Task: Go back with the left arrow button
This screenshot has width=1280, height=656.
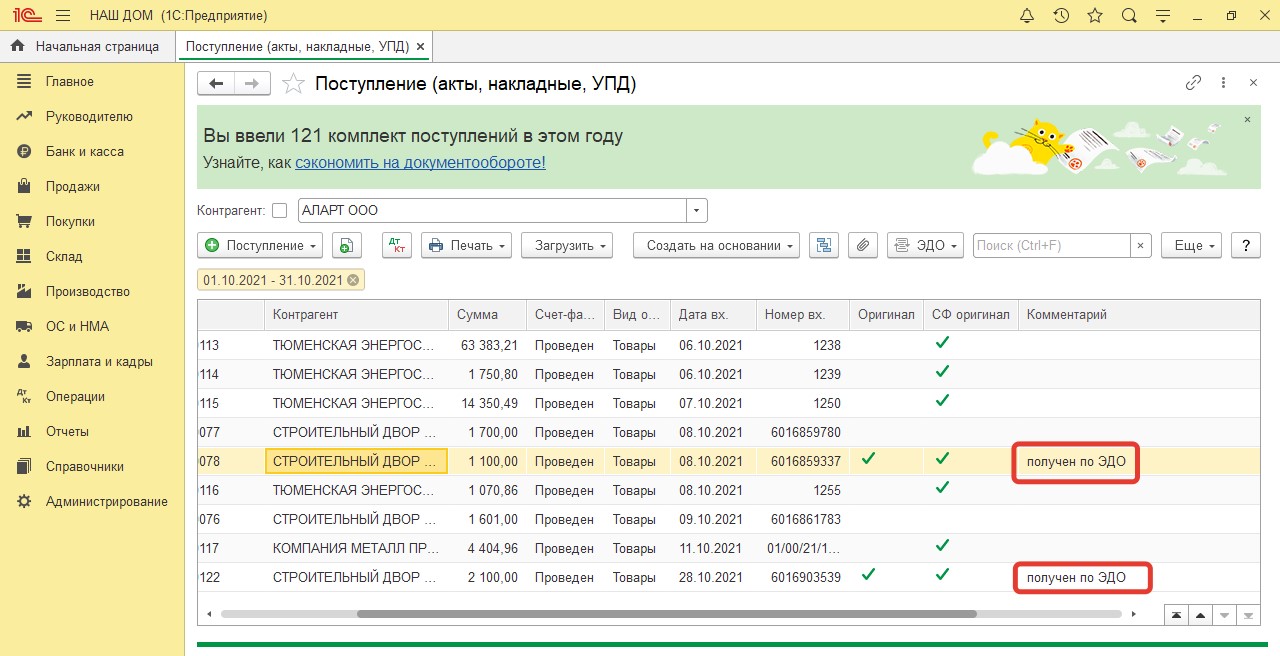Action: (x=216, y=84)
